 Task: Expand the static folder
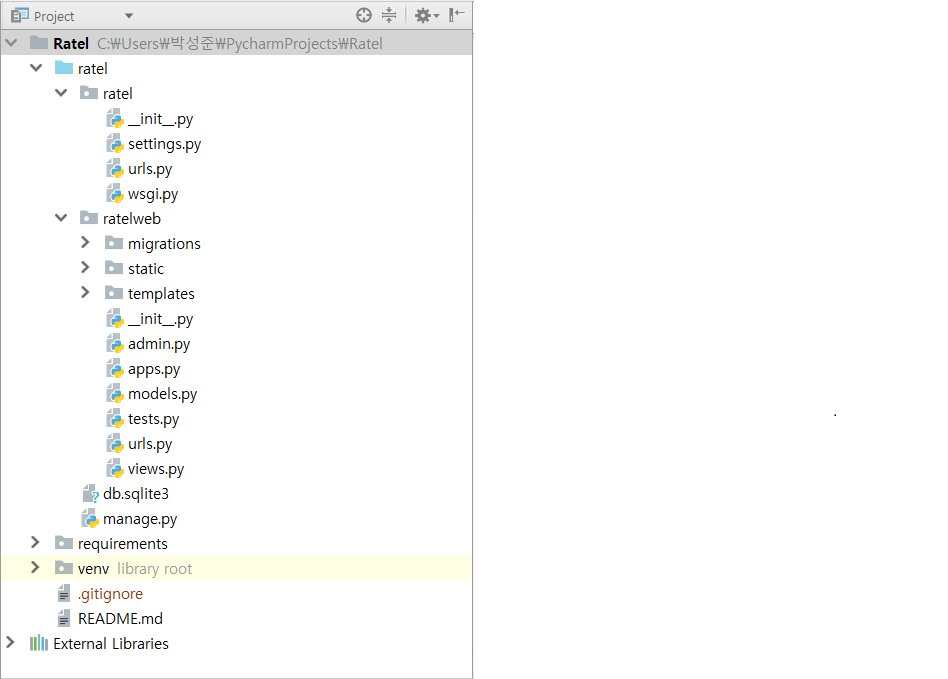click(86, 268)
